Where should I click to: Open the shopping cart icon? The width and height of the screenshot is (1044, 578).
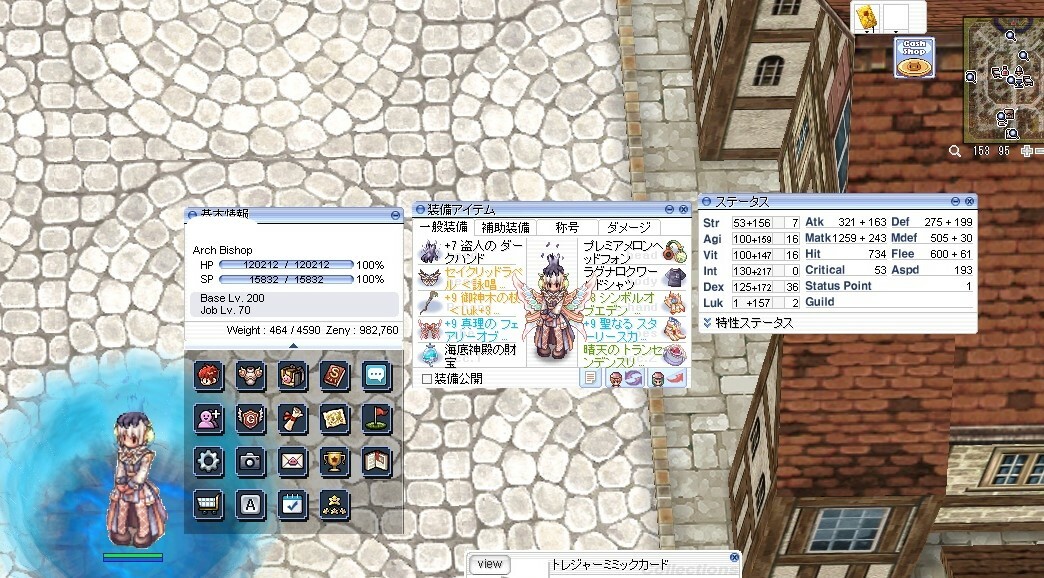(208, 504)
